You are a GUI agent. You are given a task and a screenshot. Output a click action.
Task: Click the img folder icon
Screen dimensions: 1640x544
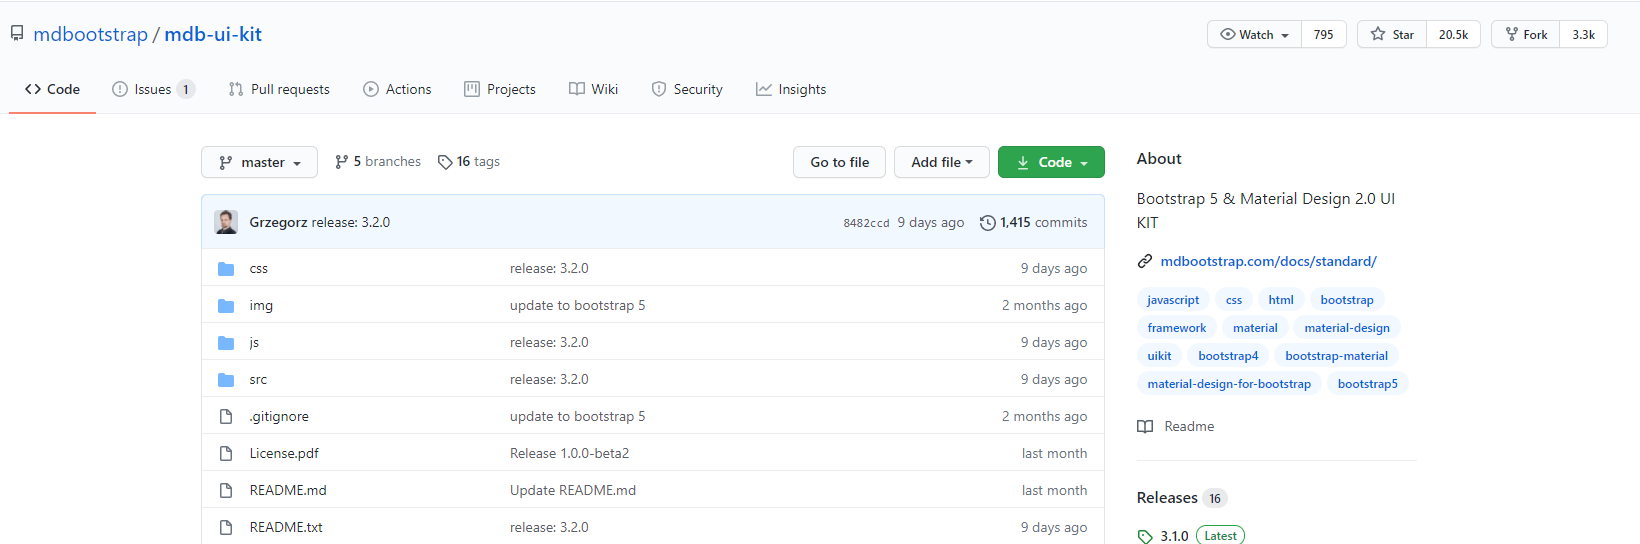pos(226,306)
